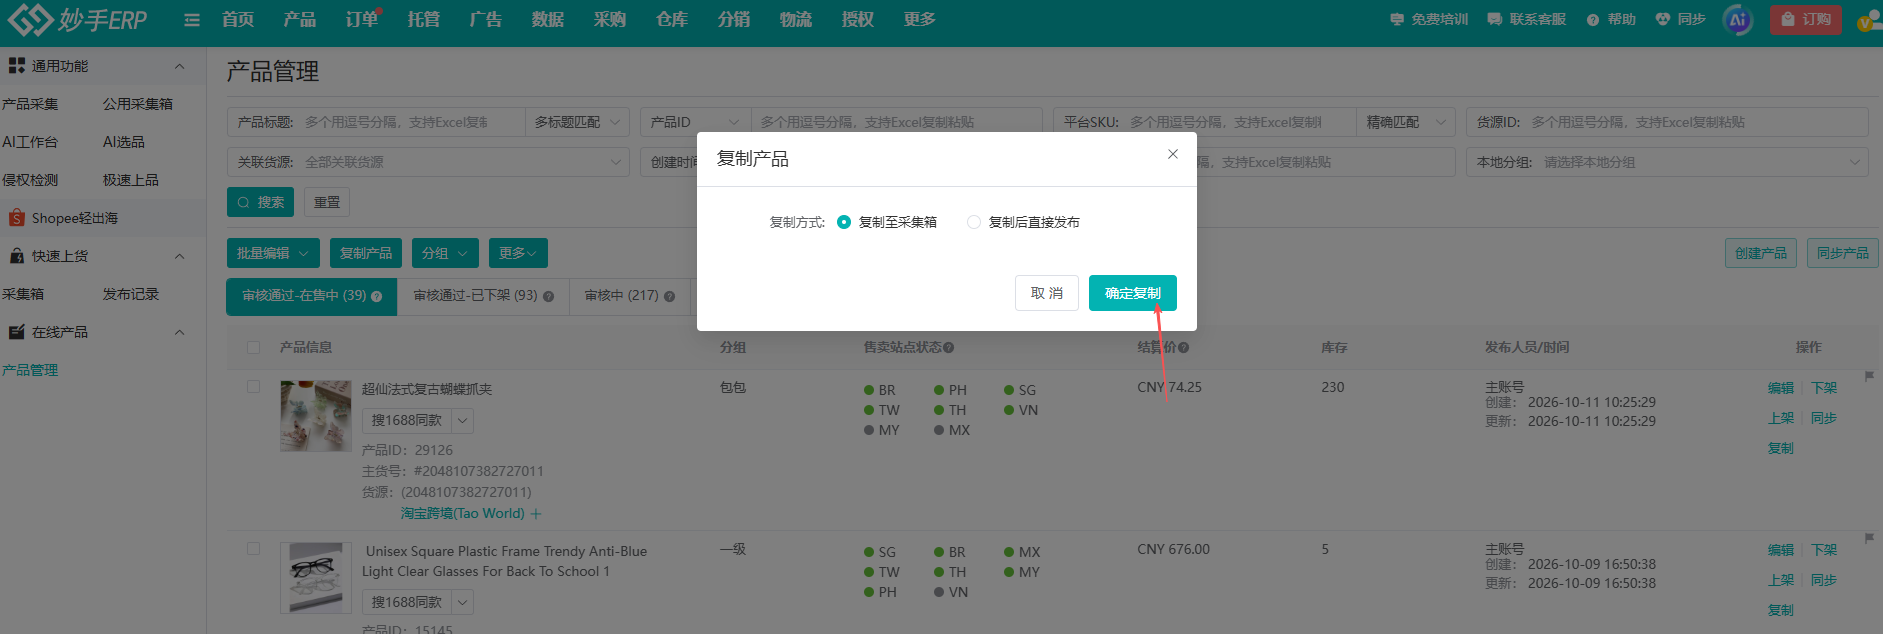1883x634 pixels.
Task: Click 下架 link for Unisex Square glasses product
Action: (1824, 550)
